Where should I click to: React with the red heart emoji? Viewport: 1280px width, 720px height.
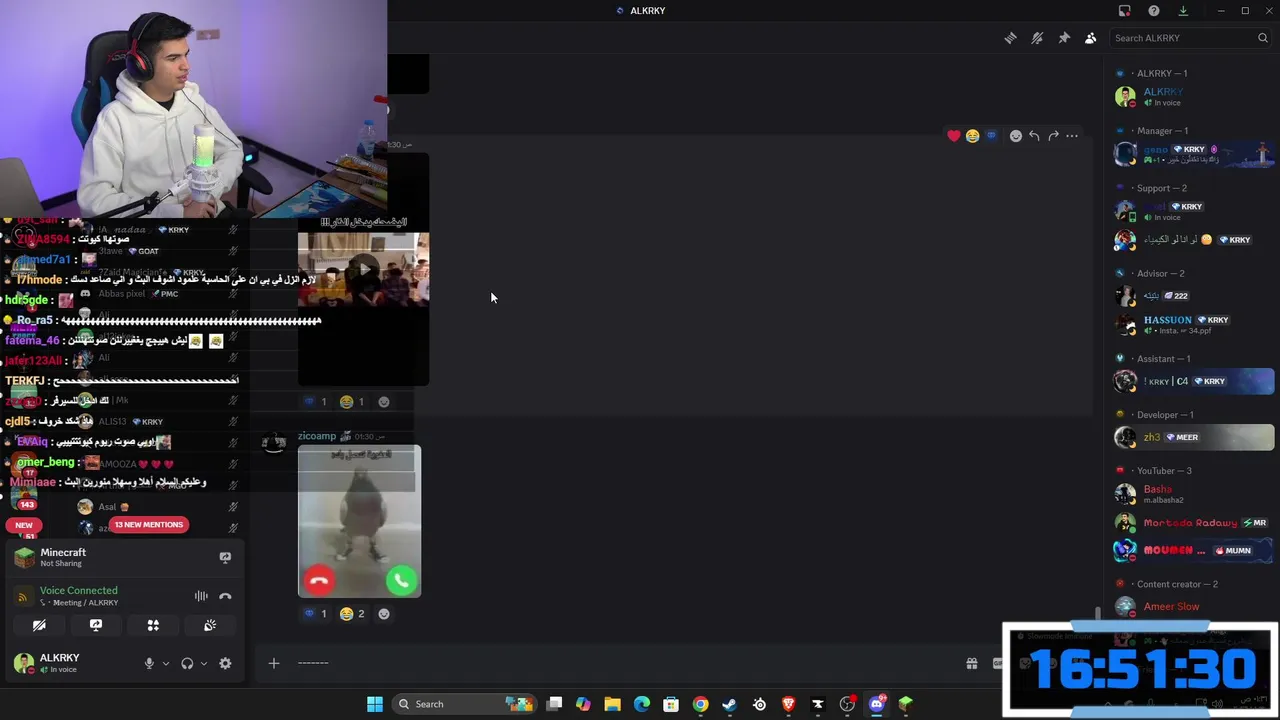[x=953, y=136]
